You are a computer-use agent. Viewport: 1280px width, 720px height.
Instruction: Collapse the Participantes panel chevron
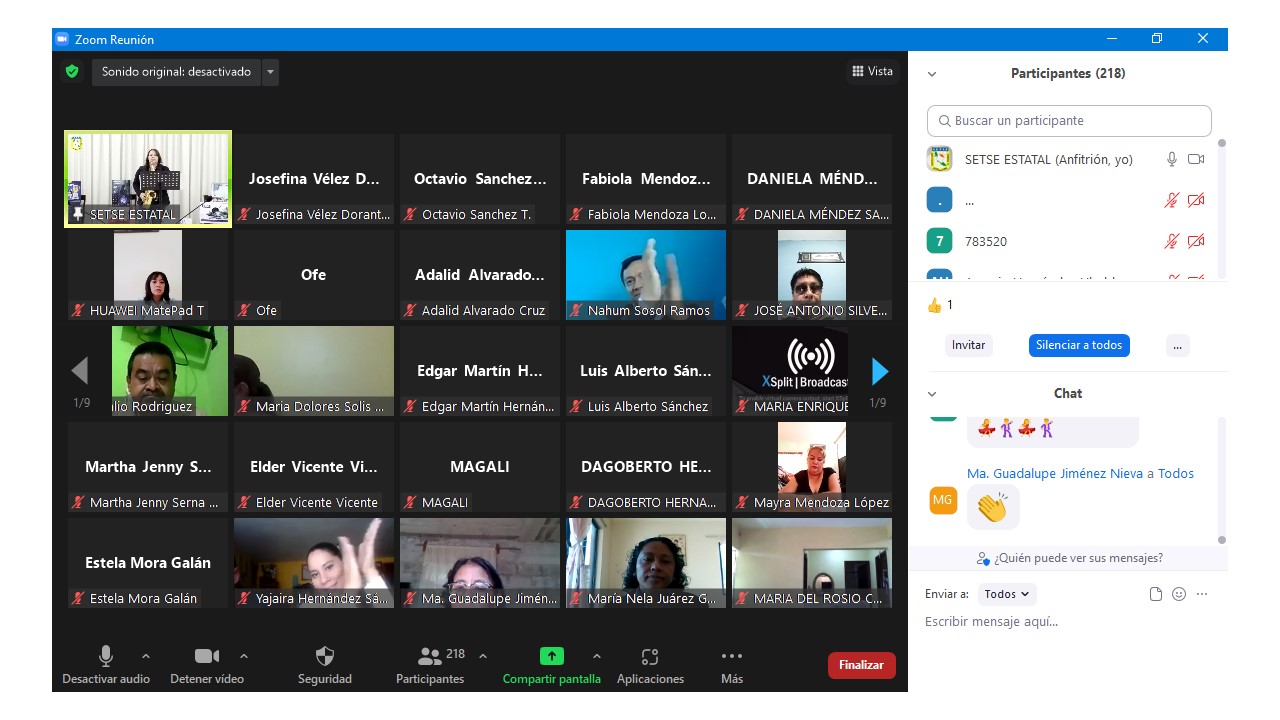click(x=932, y=74)
